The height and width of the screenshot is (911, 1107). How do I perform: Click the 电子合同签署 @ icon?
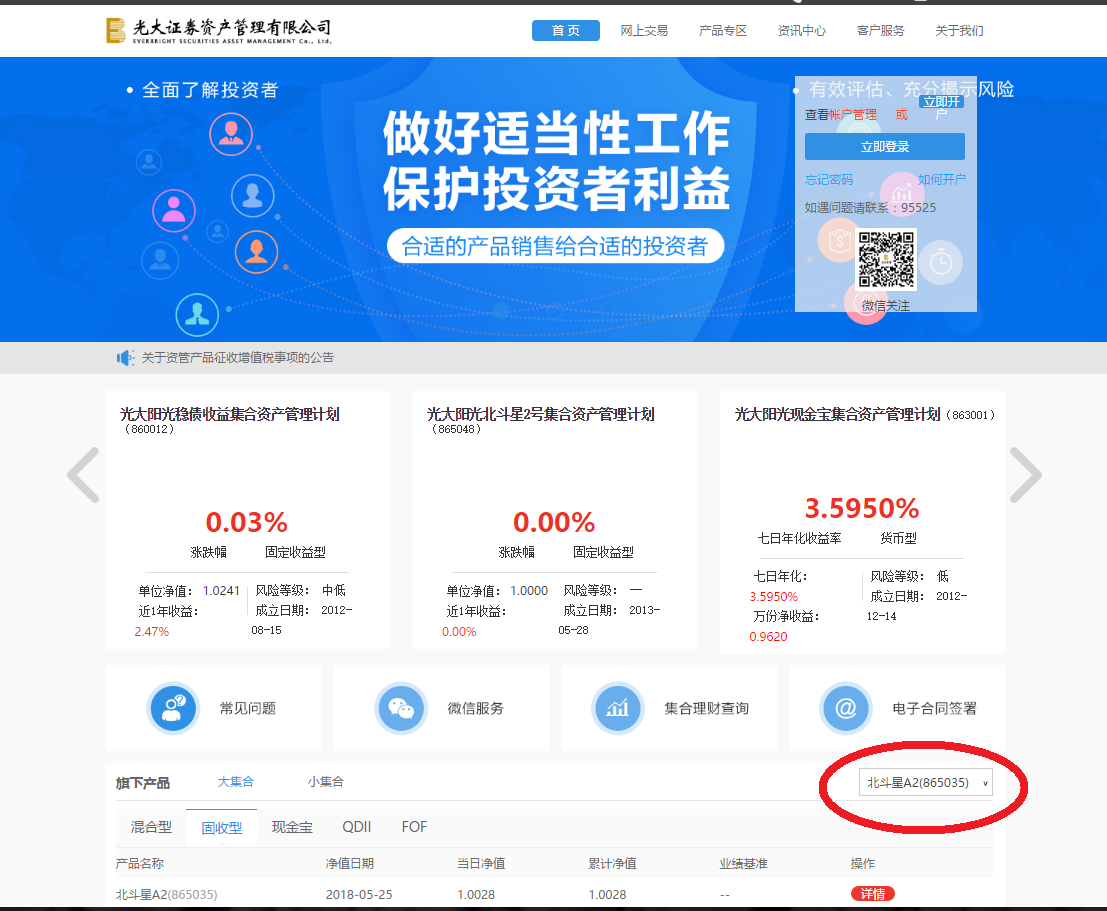(846, 708)
